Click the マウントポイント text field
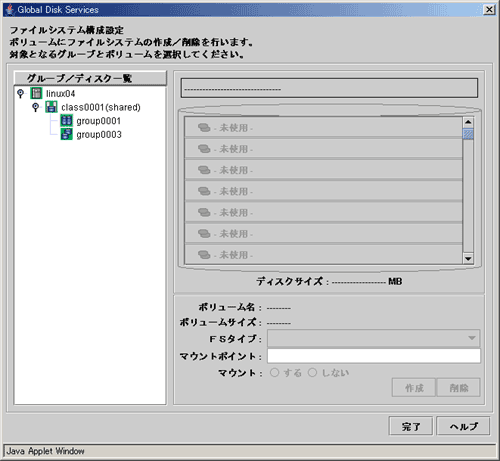The image size is (500, 461). 374,356
